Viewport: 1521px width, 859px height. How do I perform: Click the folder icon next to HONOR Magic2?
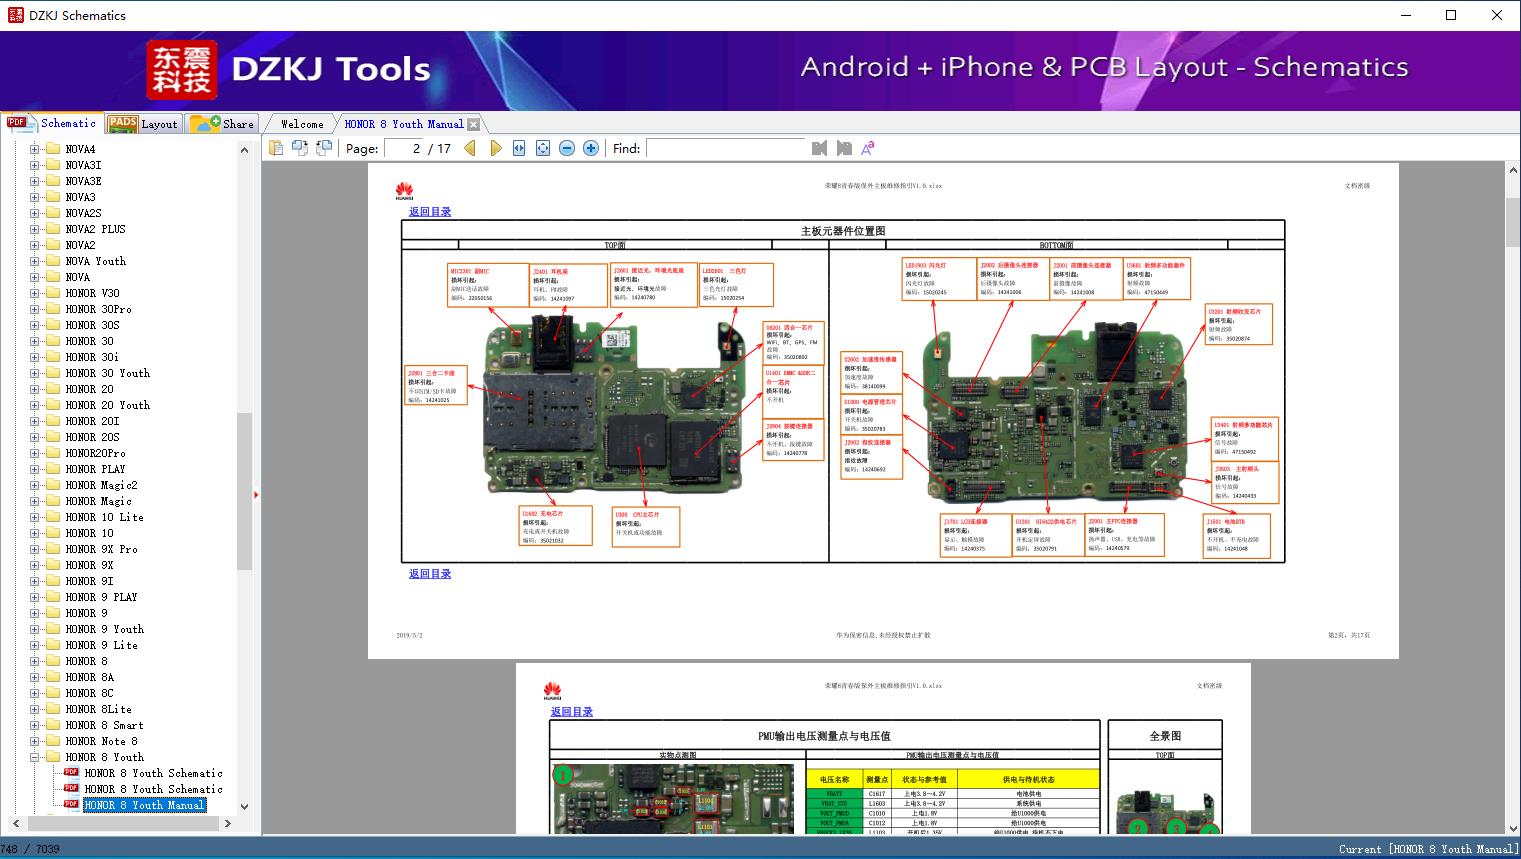click(x=53, y=485)
